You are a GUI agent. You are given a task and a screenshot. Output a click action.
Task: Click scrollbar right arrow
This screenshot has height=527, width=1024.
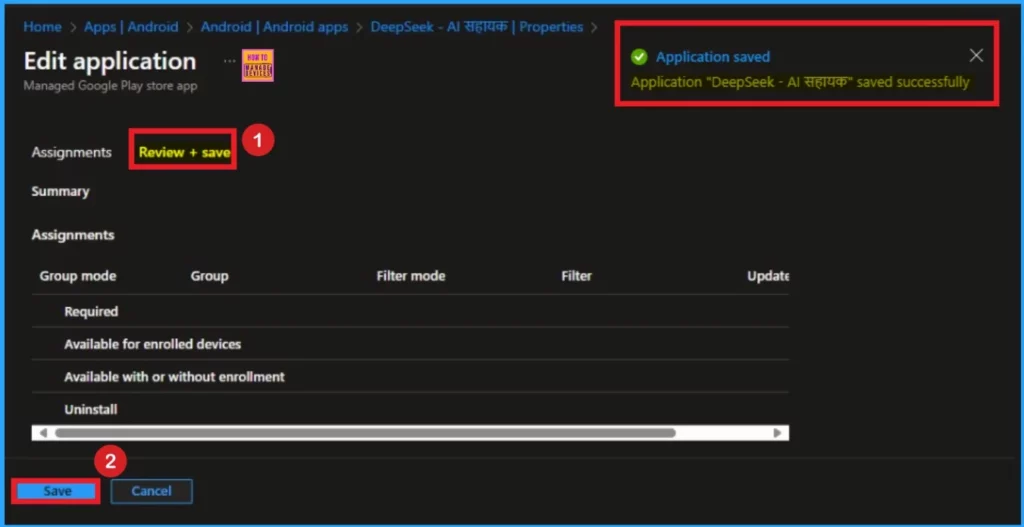777,432
